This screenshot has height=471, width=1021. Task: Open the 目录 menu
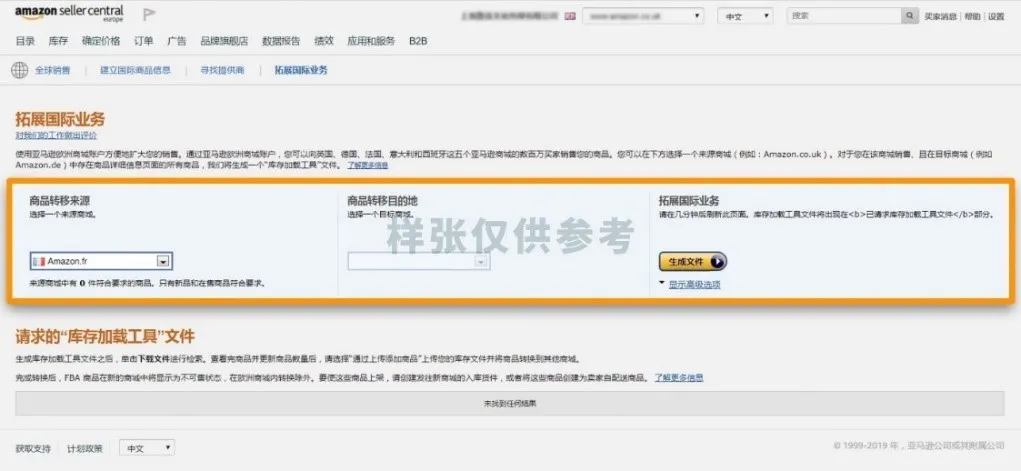tap(25, 41)
